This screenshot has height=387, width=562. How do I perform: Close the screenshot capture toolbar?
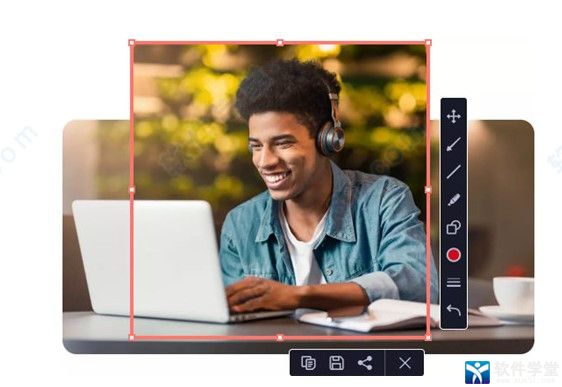coord(405,363)
